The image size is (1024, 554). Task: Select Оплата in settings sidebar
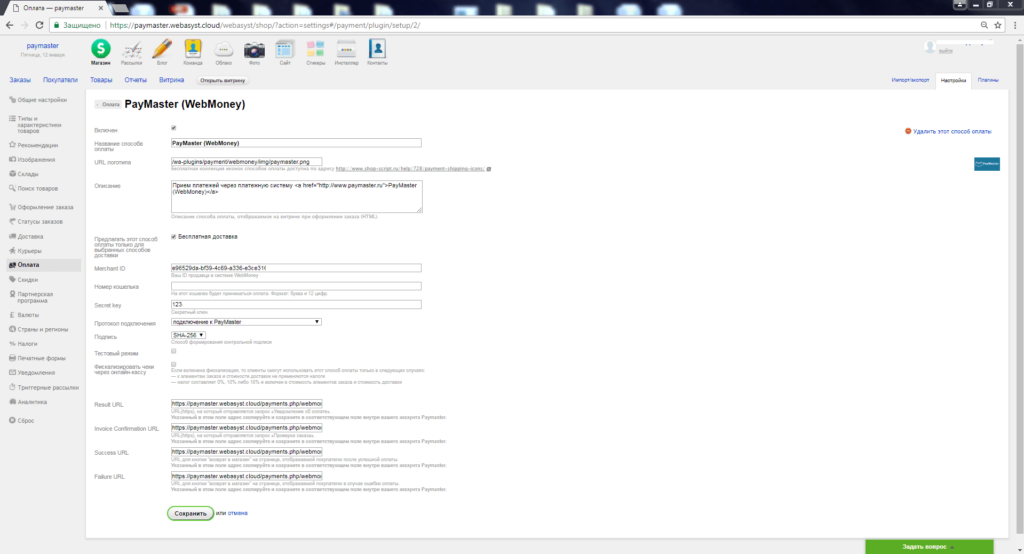coord(43,265)
